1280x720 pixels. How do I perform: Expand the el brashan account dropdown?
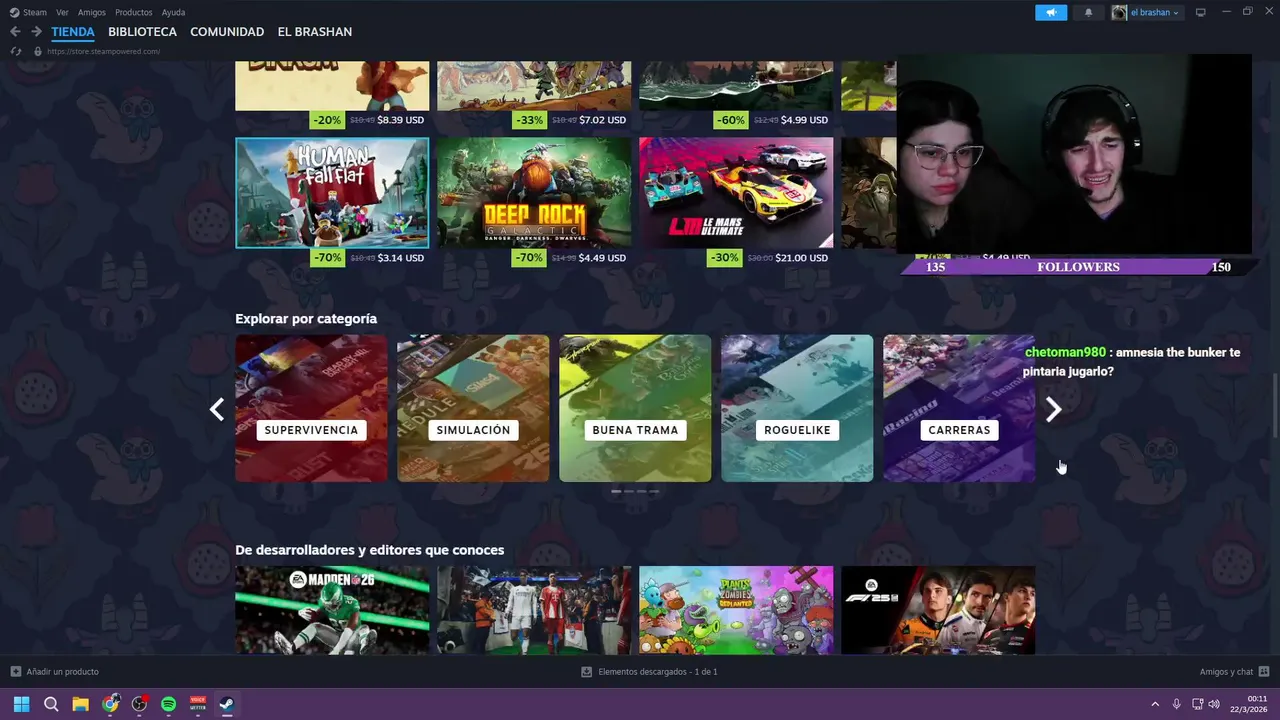[1146, 12]
